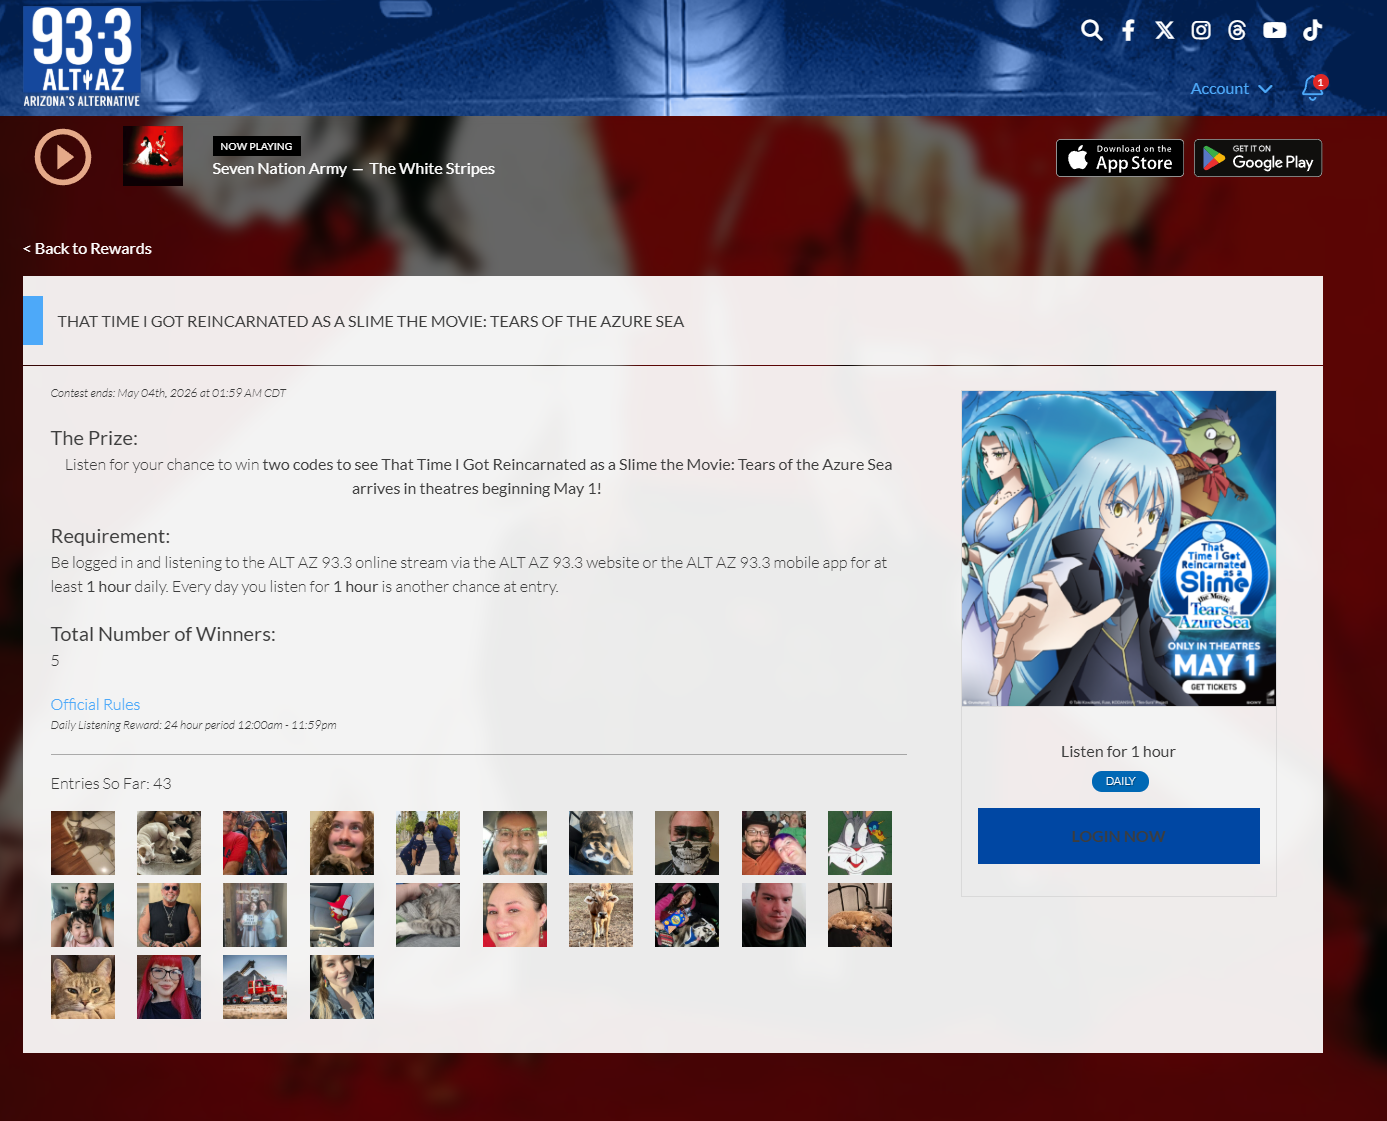
Task: Select the Bugs Bunny entrant avatar
Action: point(860,843)
